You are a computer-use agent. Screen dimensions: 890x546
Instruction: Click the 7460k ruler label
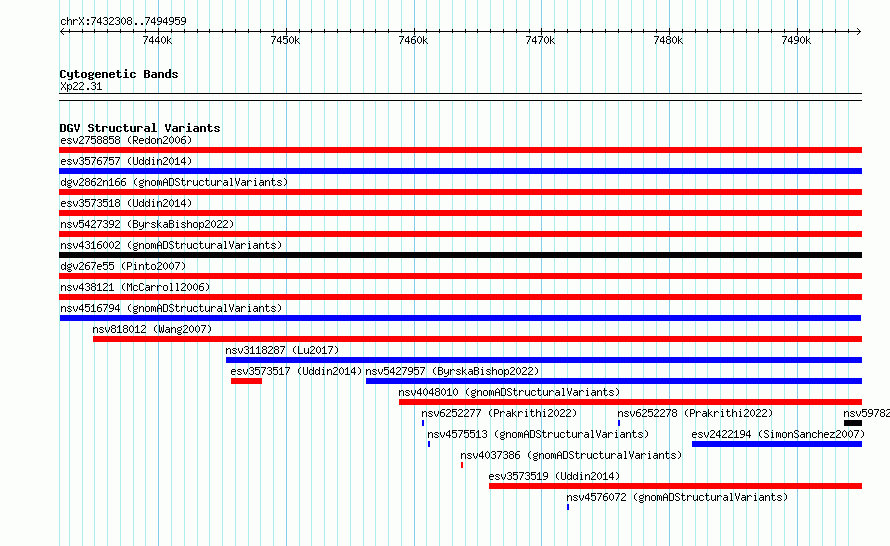pyautogui.click(x=413, y=40)
